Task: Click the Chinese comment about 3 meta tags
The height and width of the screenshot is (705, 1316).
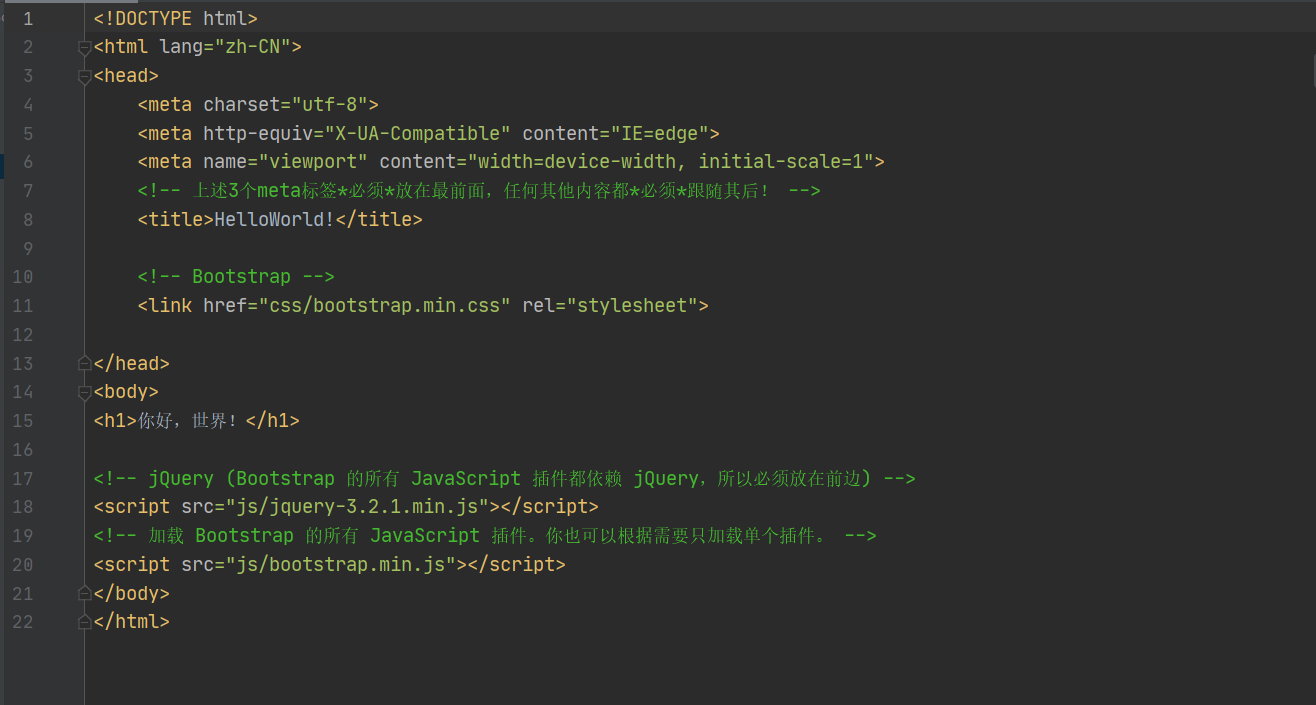Action: (479, 191)
